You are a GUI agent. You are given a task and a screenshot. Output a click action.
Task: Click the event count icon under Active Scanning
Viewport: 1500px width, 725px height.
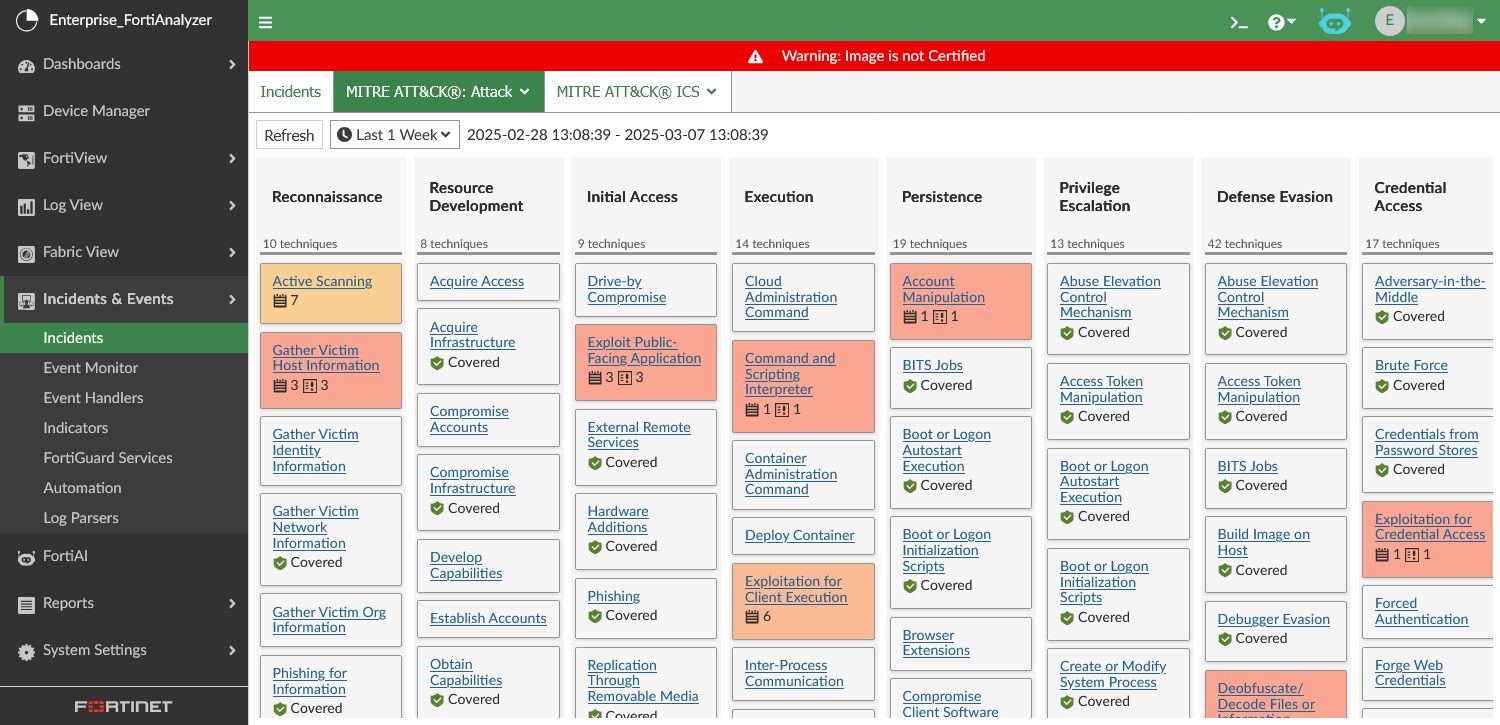280,300
